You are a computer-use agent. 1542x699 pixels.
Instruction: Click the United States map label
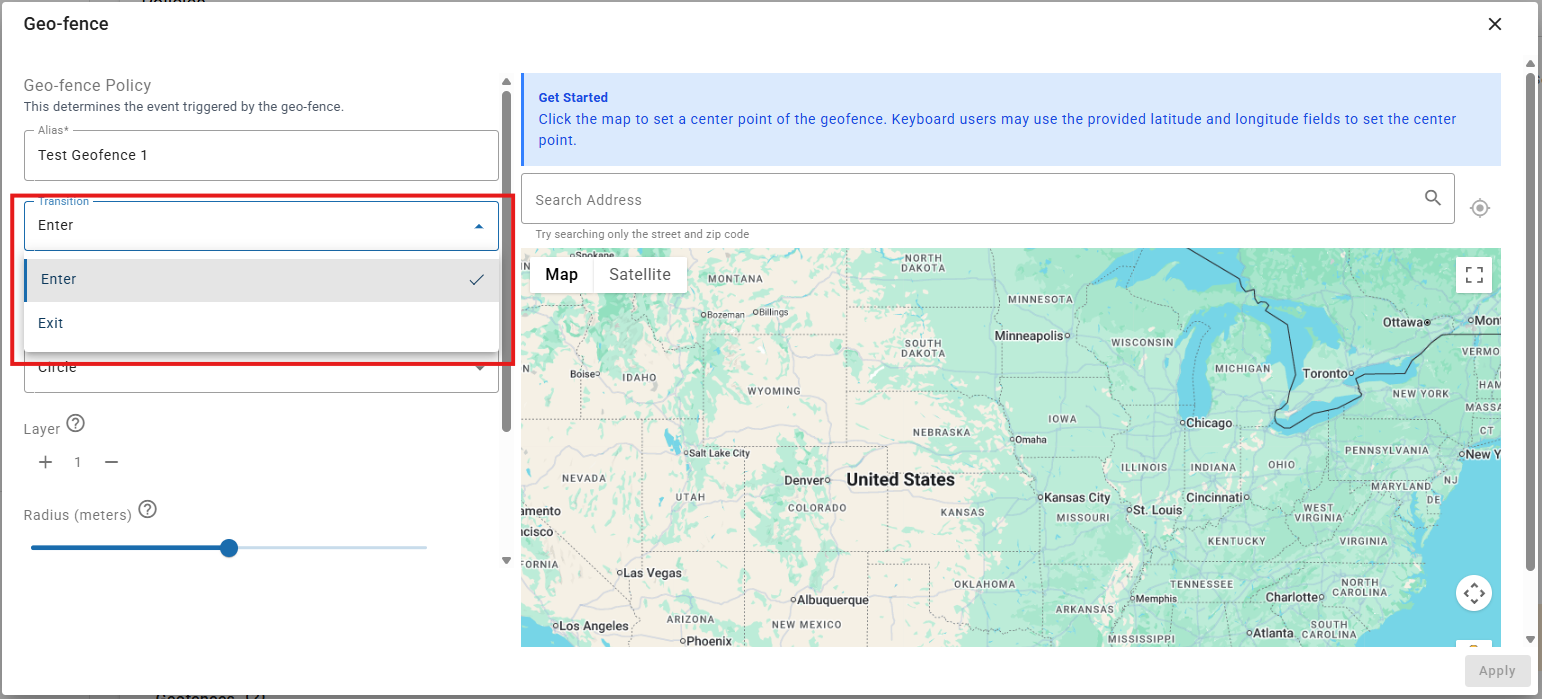pos(900,480)
